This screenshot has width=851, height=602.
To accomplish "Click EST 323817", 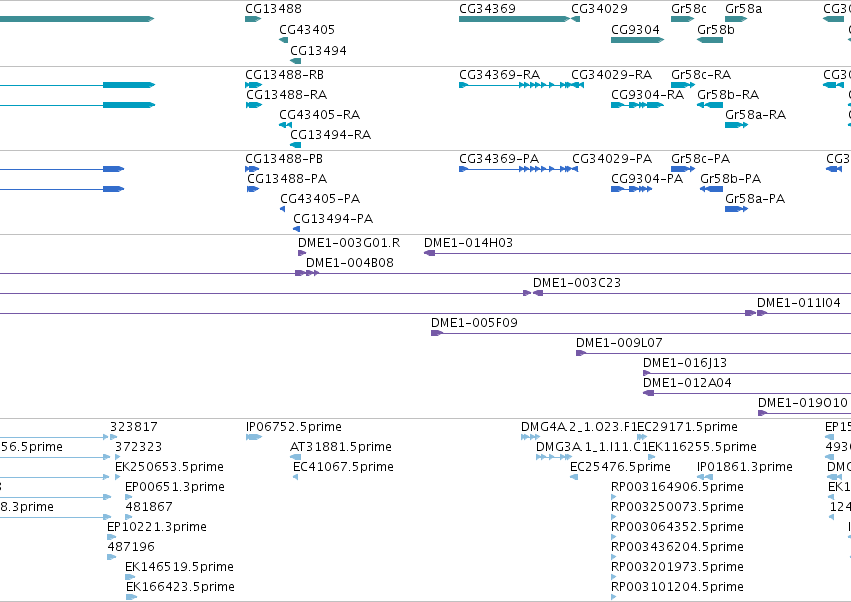I will tap(113, 437).
